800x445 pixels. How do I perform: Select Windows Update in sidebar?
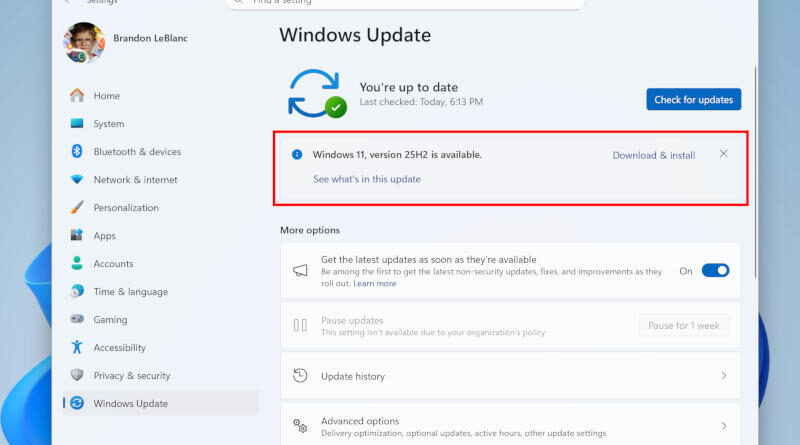coord(161,403)
